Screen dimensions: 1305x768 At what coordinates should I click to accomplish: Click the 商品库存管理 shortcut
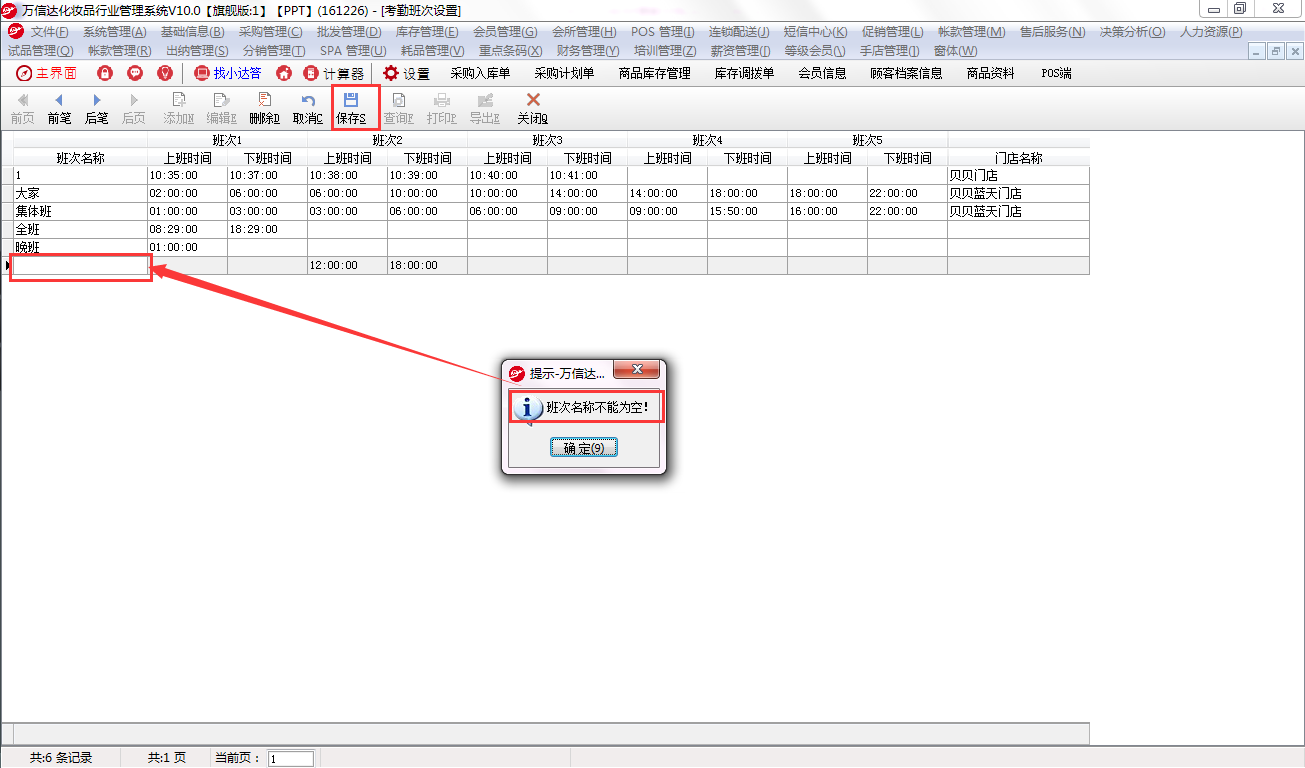[x=654, y=73]
